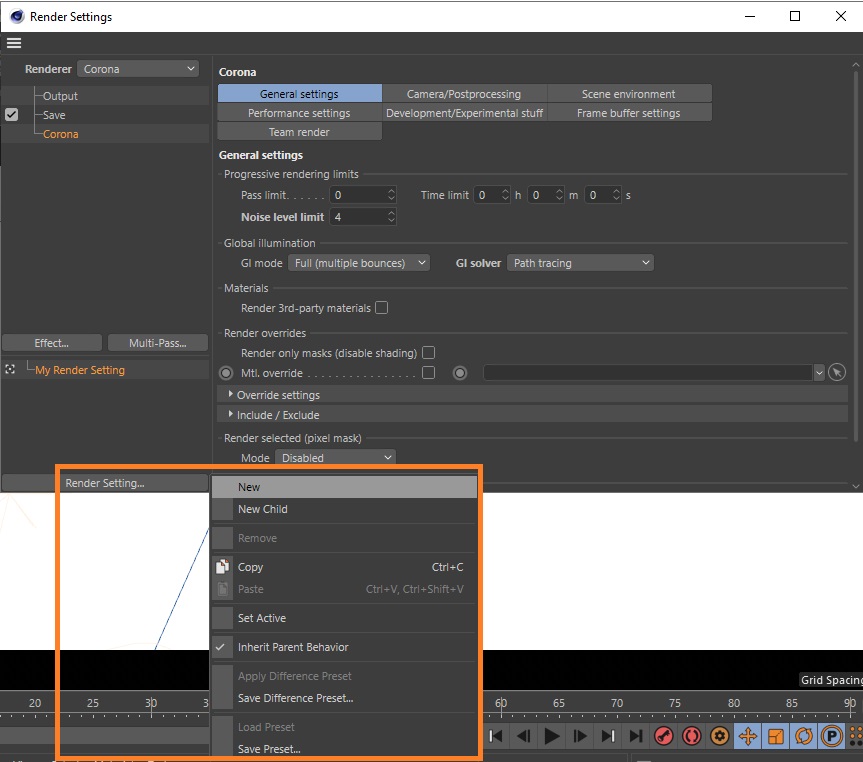Toggle the Save checkbox in settings list

[12, 115]
